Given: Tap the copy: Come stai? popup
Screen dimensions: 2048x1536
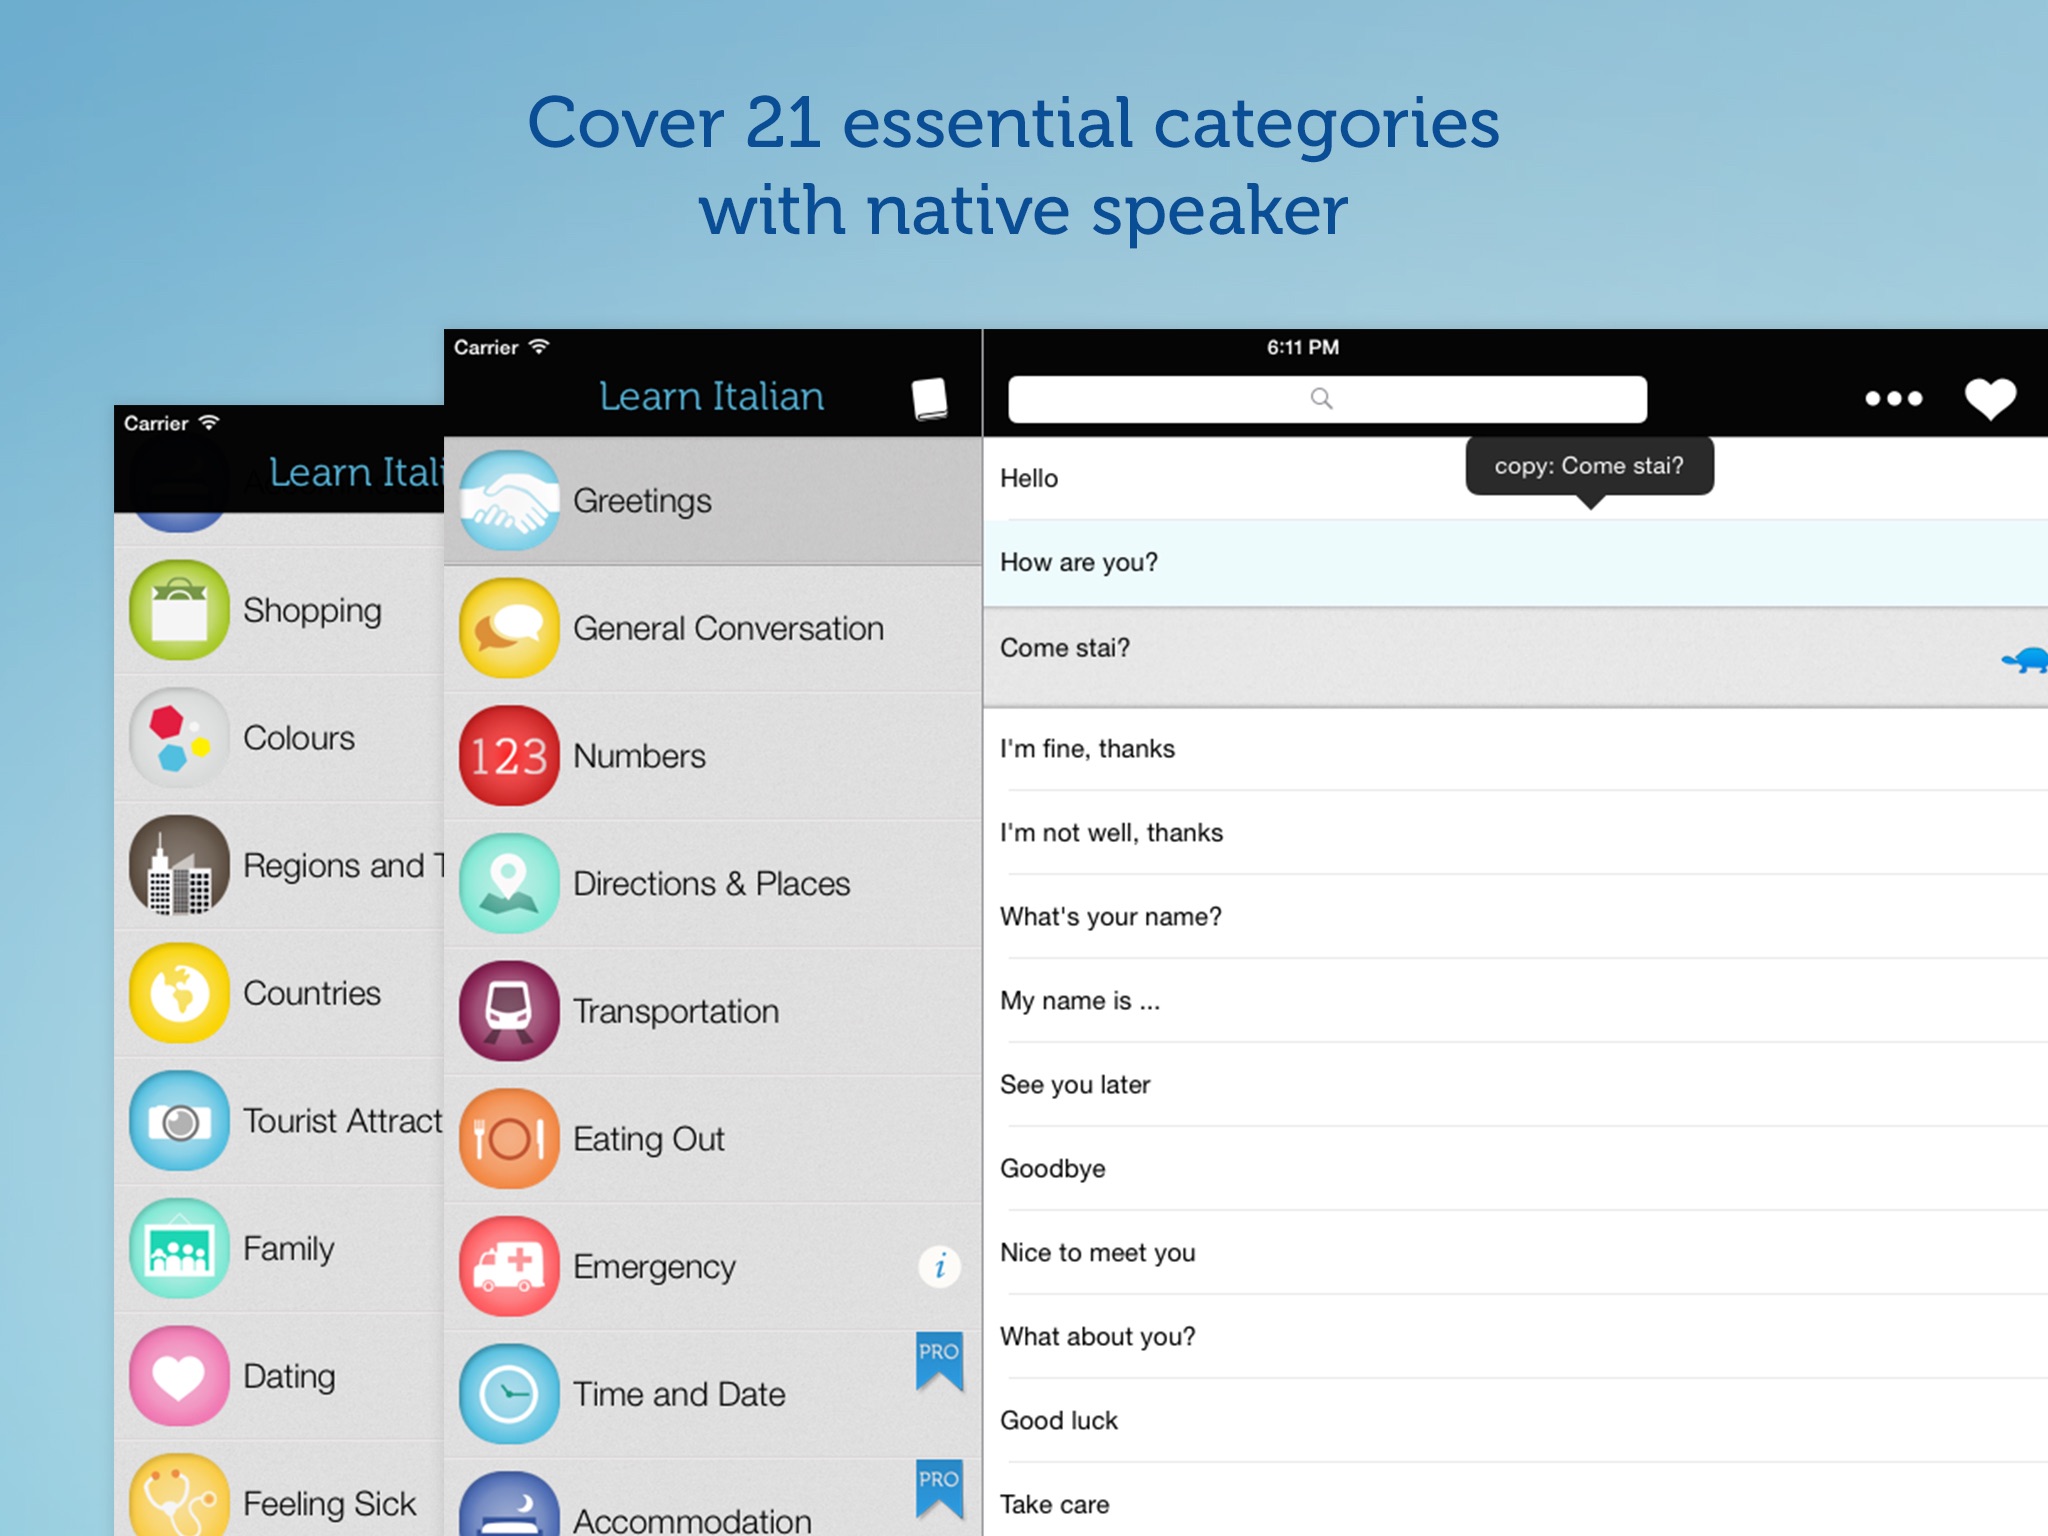Looking at the screenshot, I should (x=1589, y=466).
